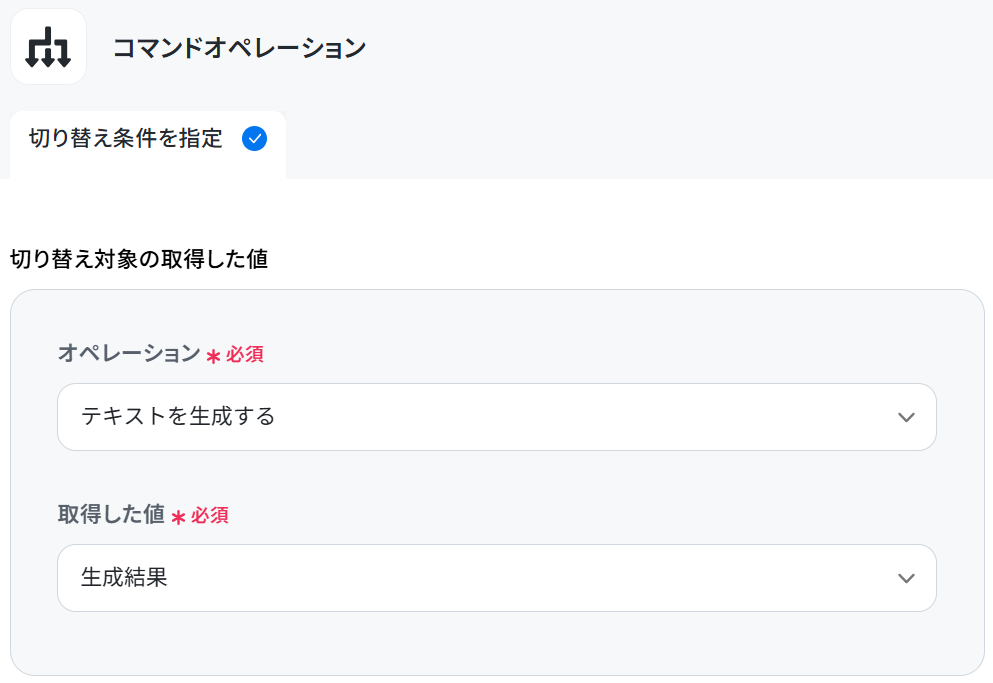Open the 切り替え条件を指定 tab
The image size is (993, 683).
[148, 144]
